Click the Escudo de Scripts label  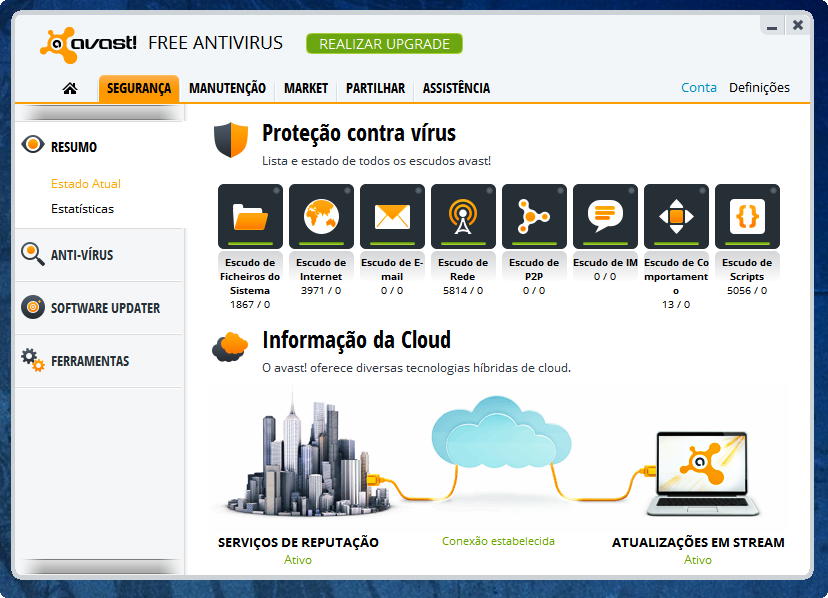point(747,269)
